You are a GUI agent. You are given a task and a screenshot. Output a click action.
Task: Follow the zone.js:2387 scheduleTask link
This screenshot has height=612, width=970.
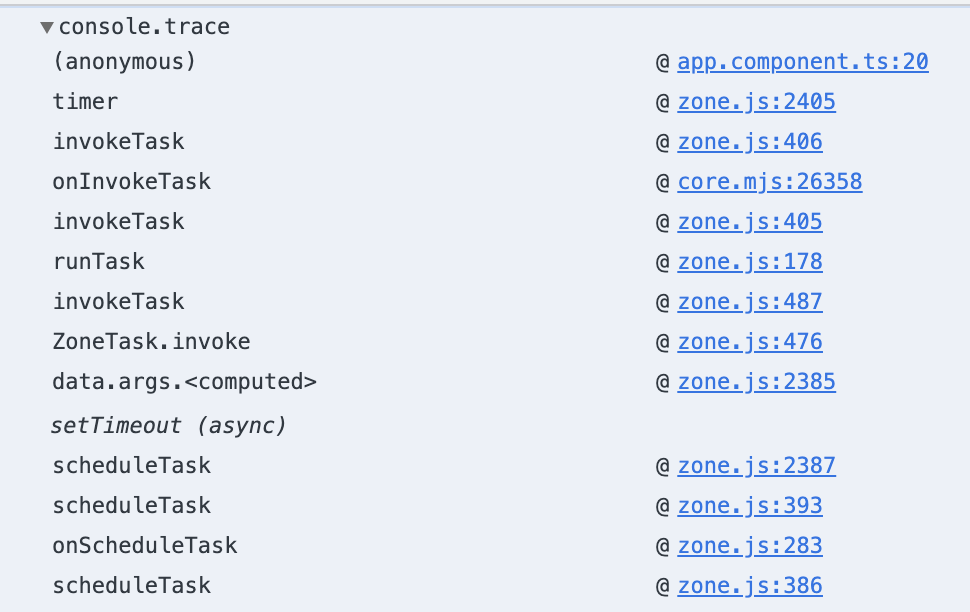[756, 465]
